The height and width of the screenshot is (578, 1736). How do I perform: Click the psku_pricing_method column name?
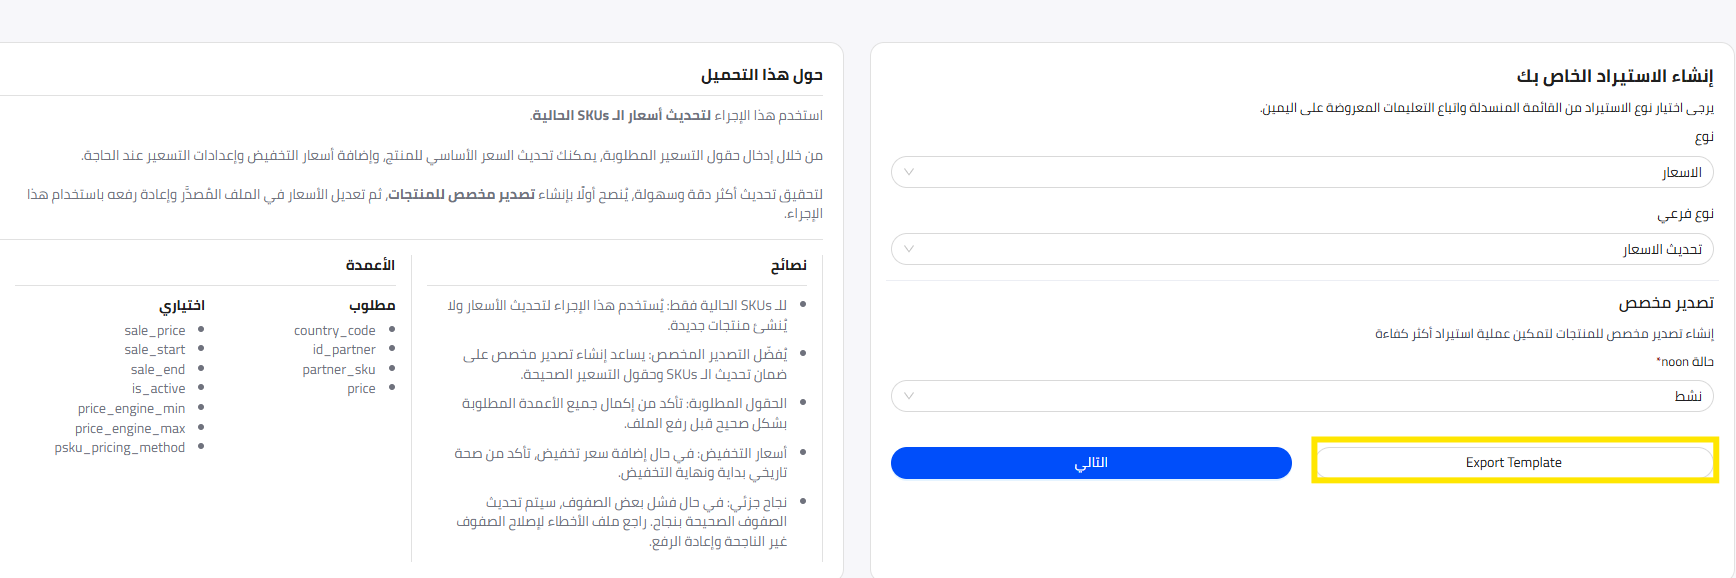click(120, 448)
